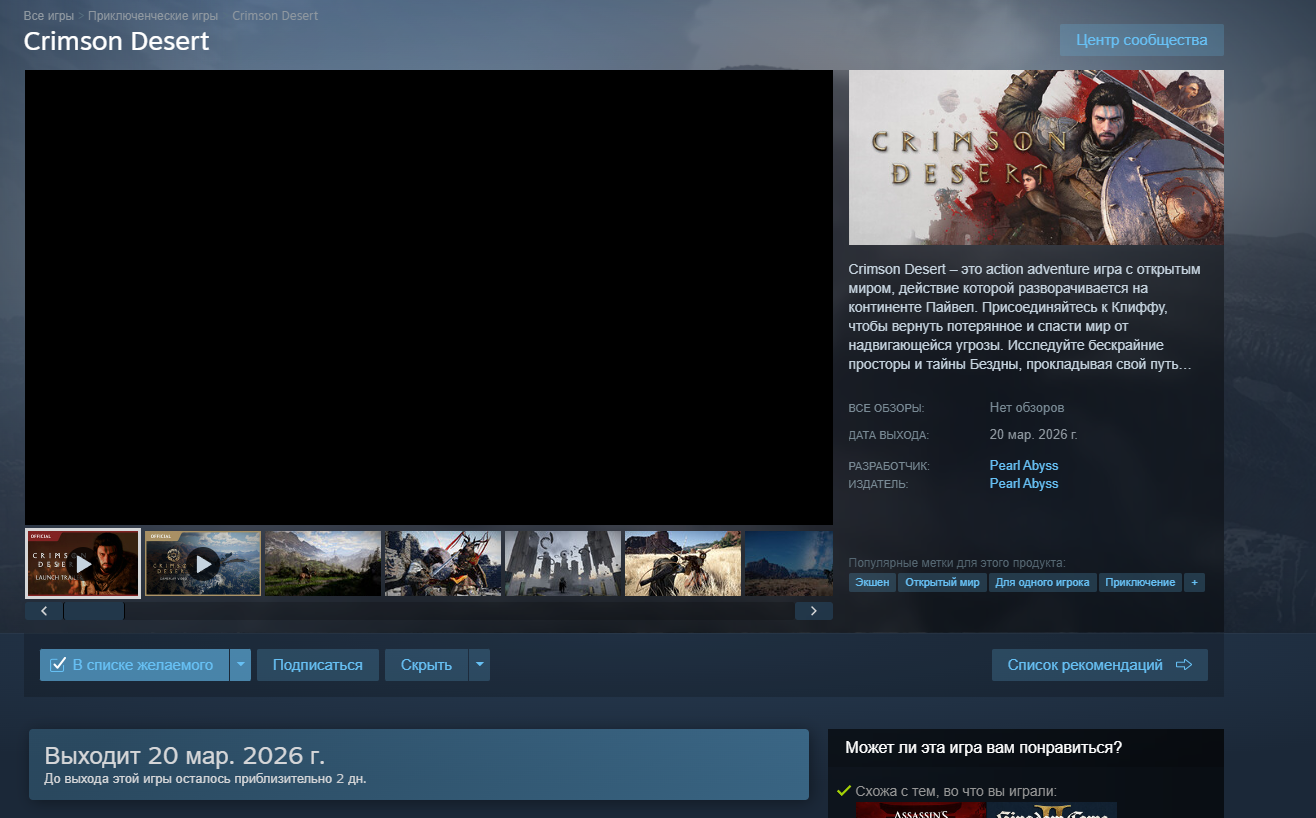This screenshot has width=1316, height=818.
Task: Click the plus button to add a tag
Action: click(x=1194, y=582)
